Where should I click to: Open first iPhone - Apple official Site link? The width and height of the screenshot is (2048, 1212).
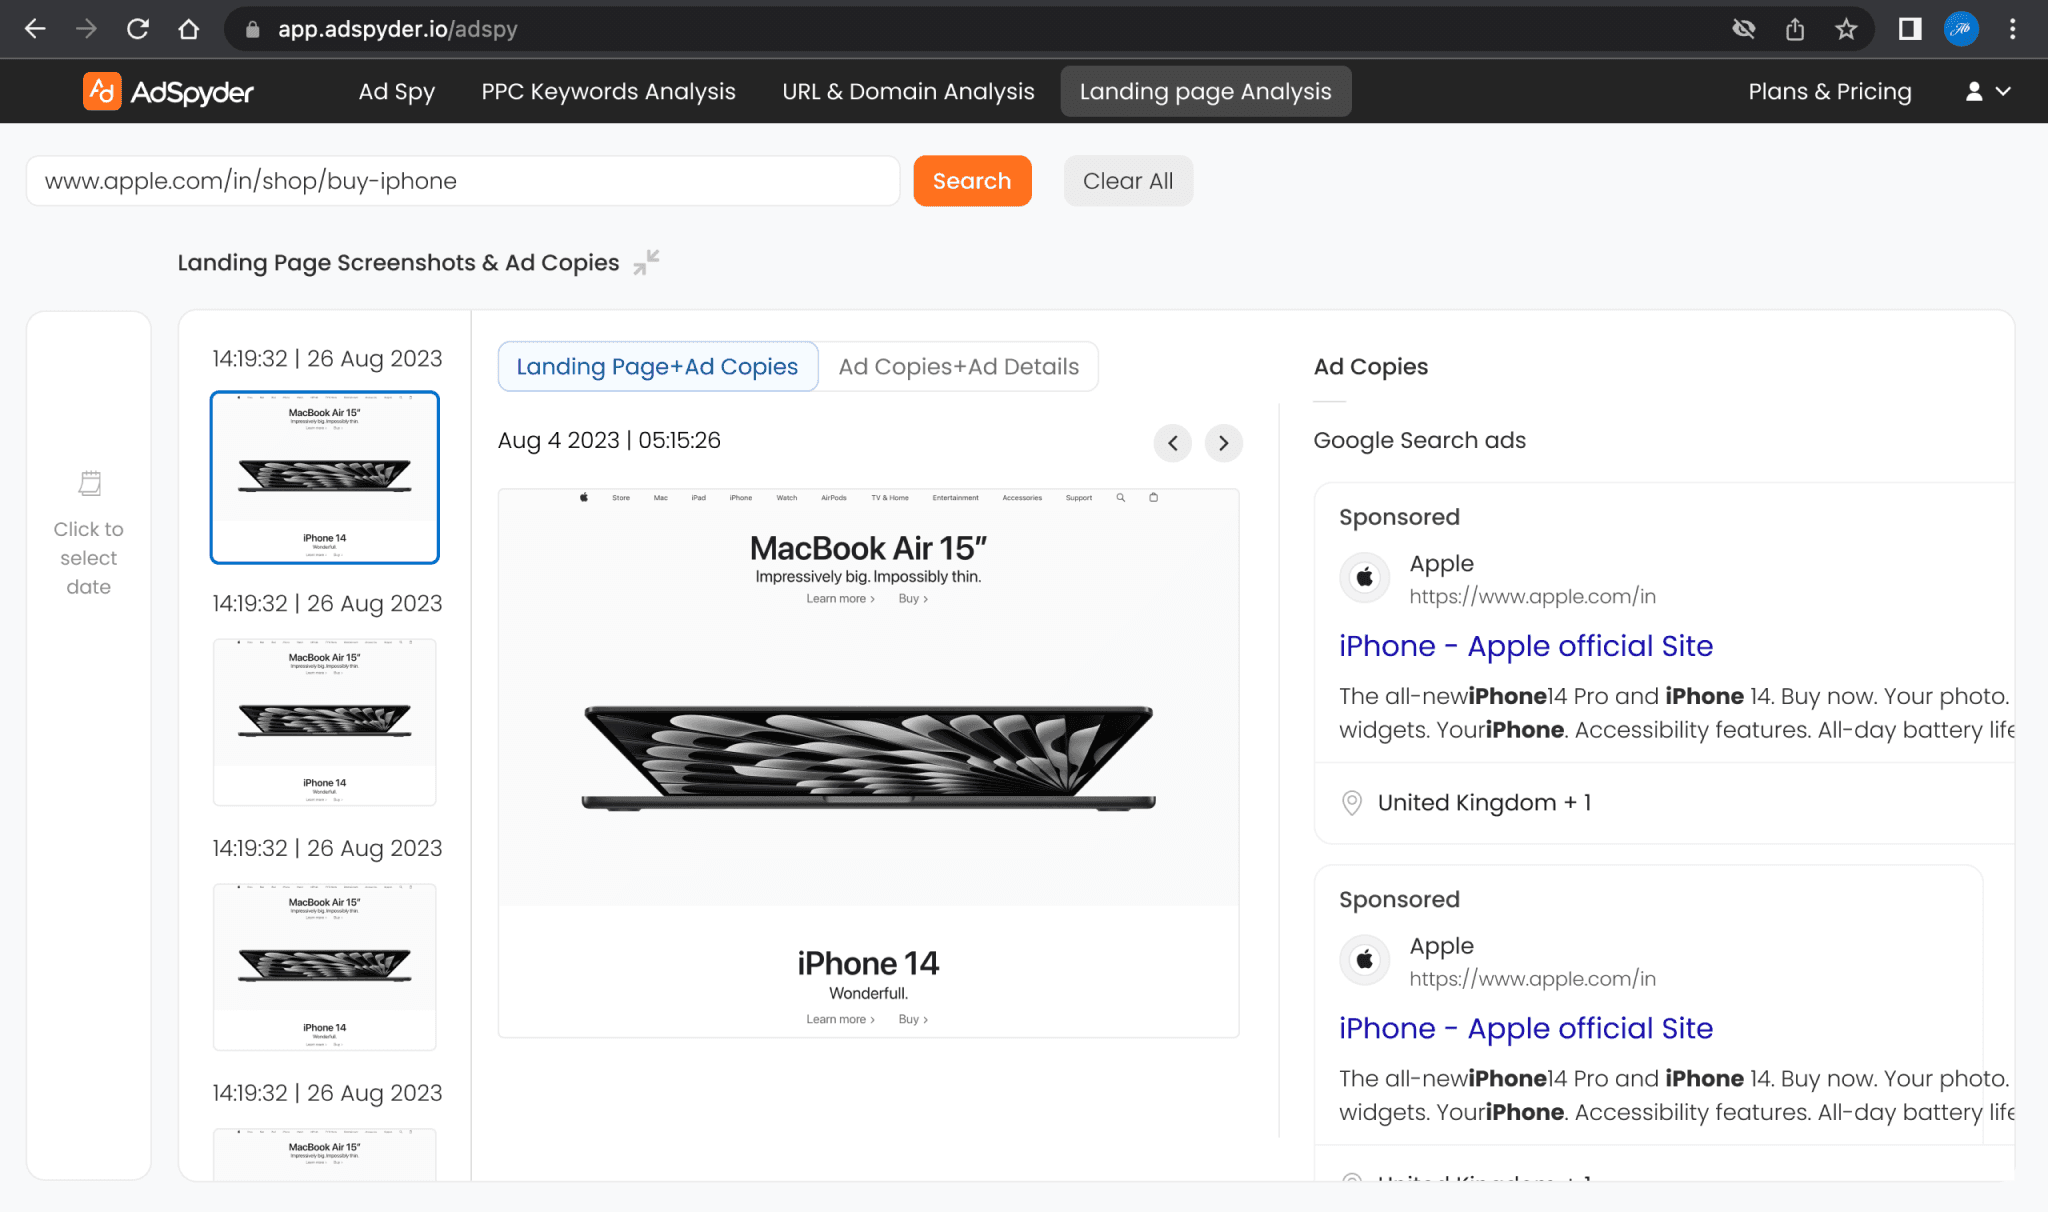pos(1526,646)
